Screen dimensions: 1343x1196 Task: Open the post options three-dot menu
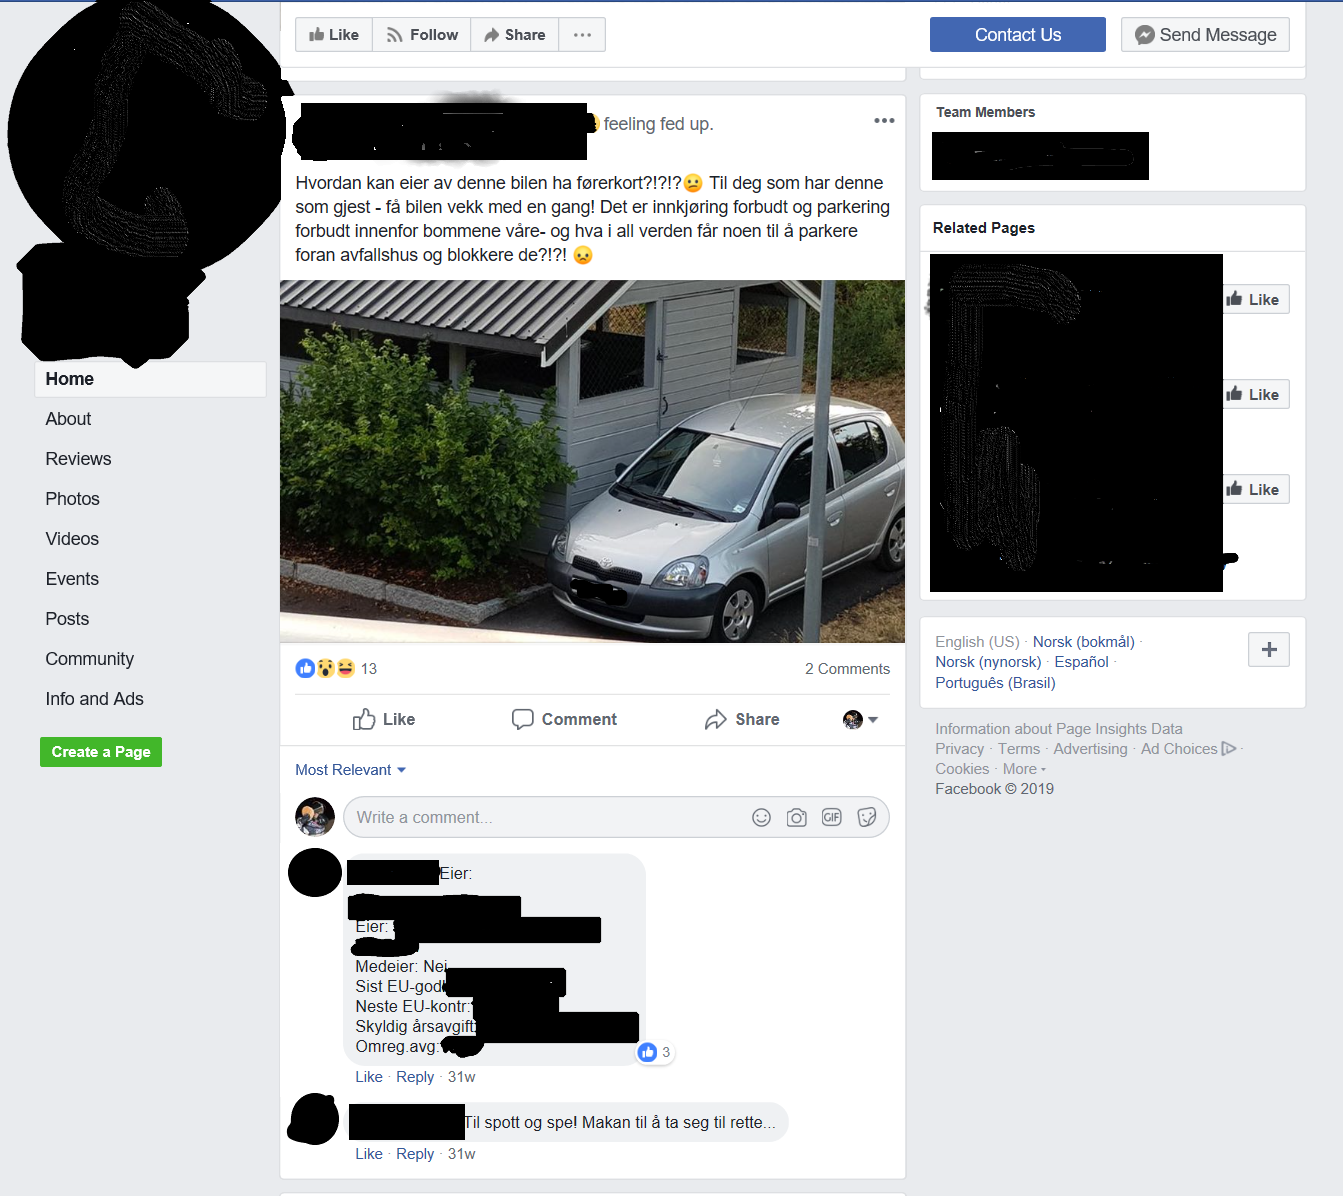point(884,121)
